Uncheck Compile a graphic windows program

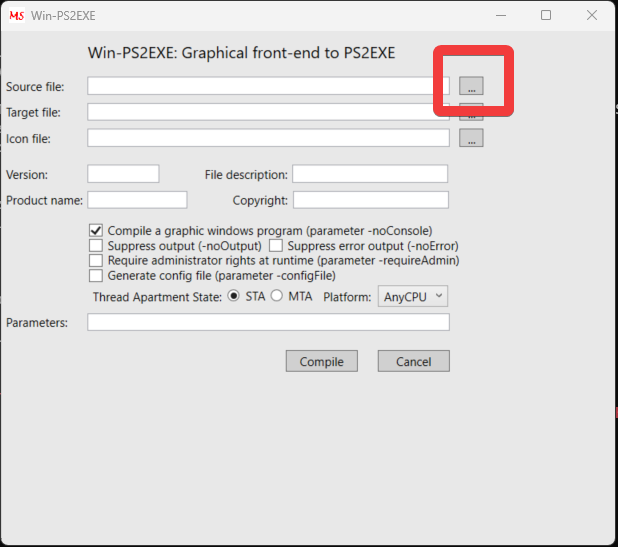pyautogui.click(x=96, y=231)
